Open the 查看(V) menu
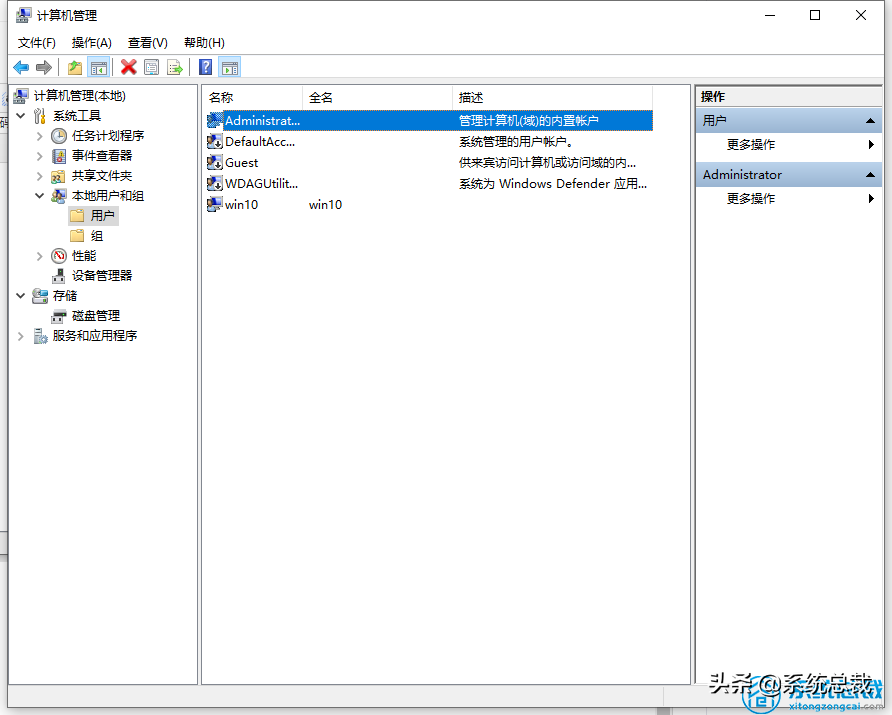Image resolution: width=892 pixels, height=715 pixels. pyautogui.click(x=146, y=42)
